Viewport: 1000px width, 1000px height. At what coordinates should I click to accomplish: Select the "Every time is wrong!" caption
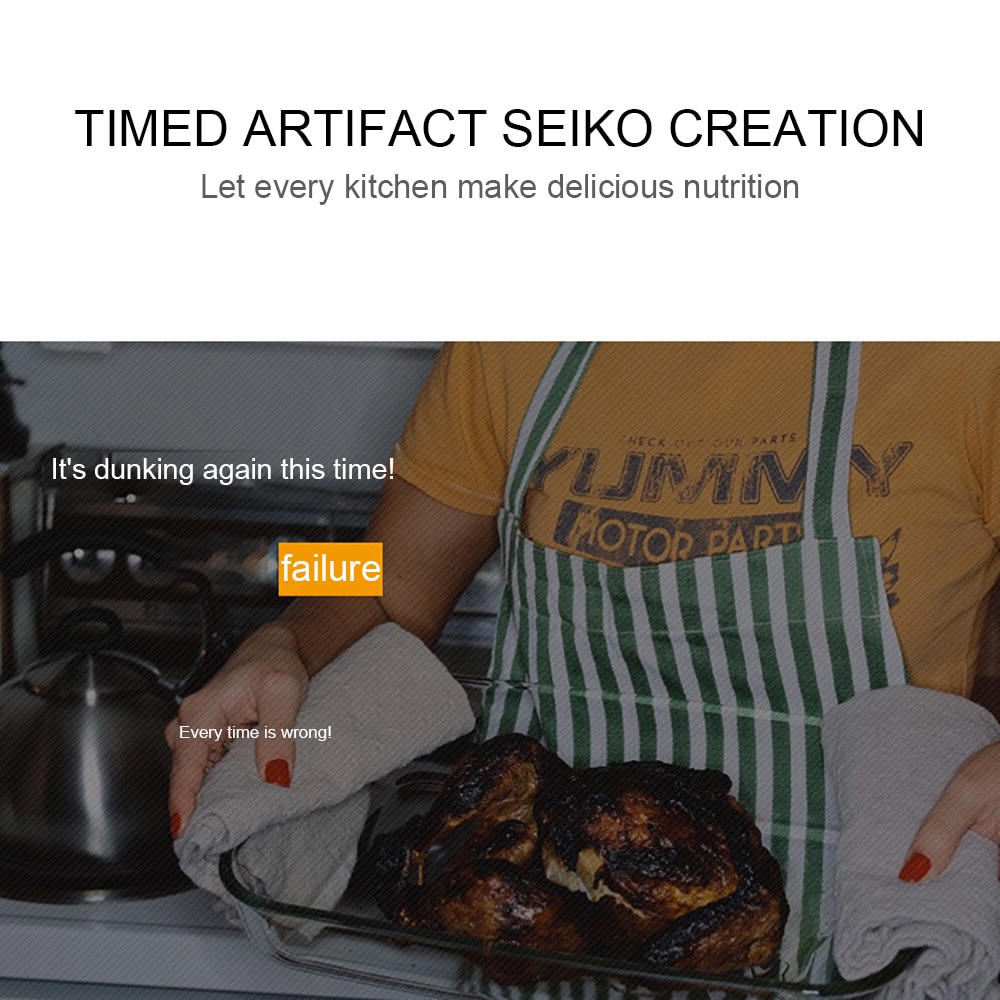coord(255,732)
